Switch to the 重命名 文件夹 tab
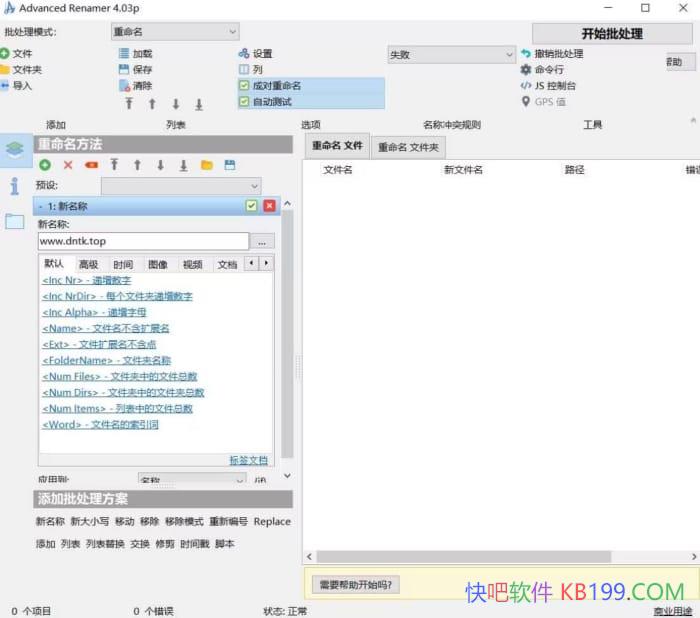Image resolution: width=700 pixels, height=618 pixels. 407,147
